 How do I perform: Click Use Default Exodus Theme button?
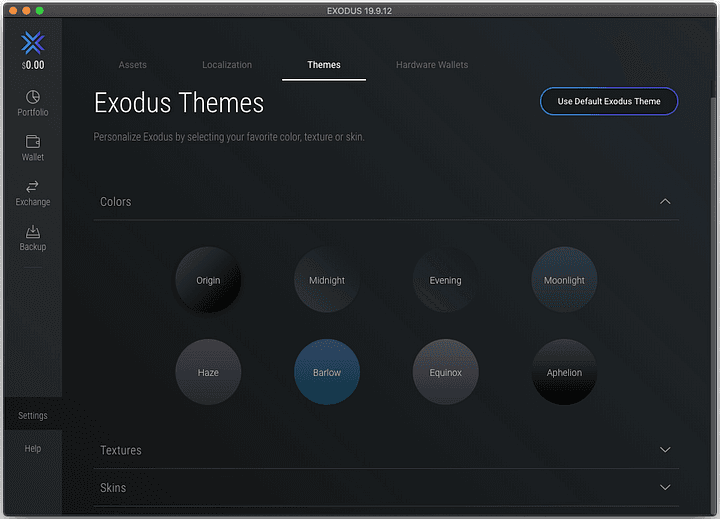[x=609, y=101]
